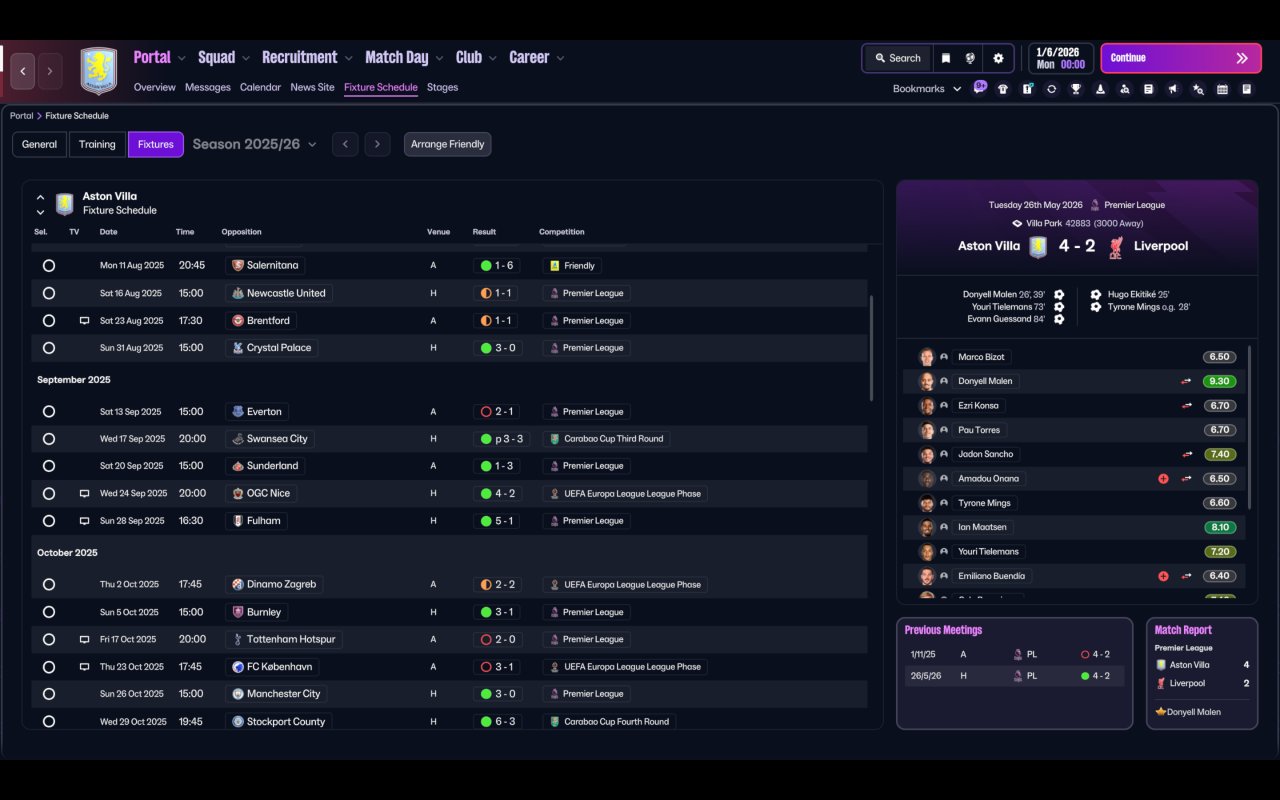Image resolution: width=1280 pixels, height=800 pixels.
Task: Click the Portal breadcrumb link
Action: click(x=21, y=116)
